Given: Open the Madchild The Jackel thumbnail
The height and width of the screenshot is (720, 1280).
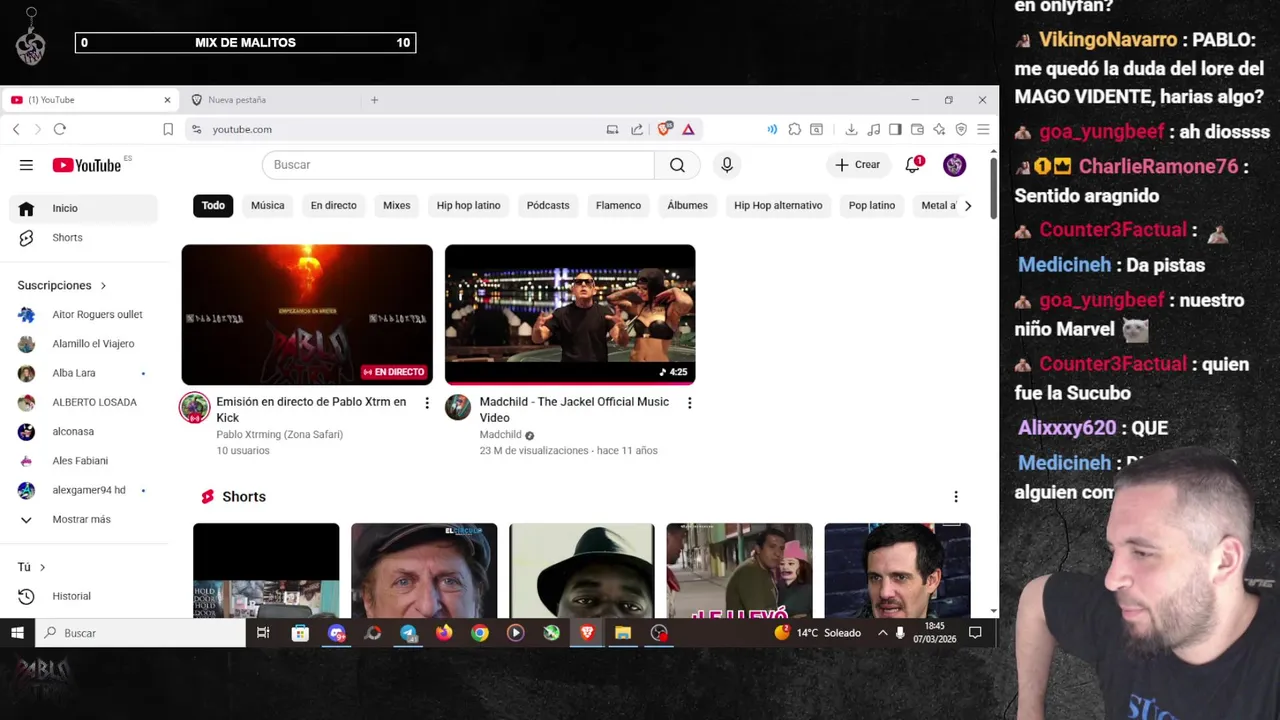Looking at the screenshot, I should (570, 314).
